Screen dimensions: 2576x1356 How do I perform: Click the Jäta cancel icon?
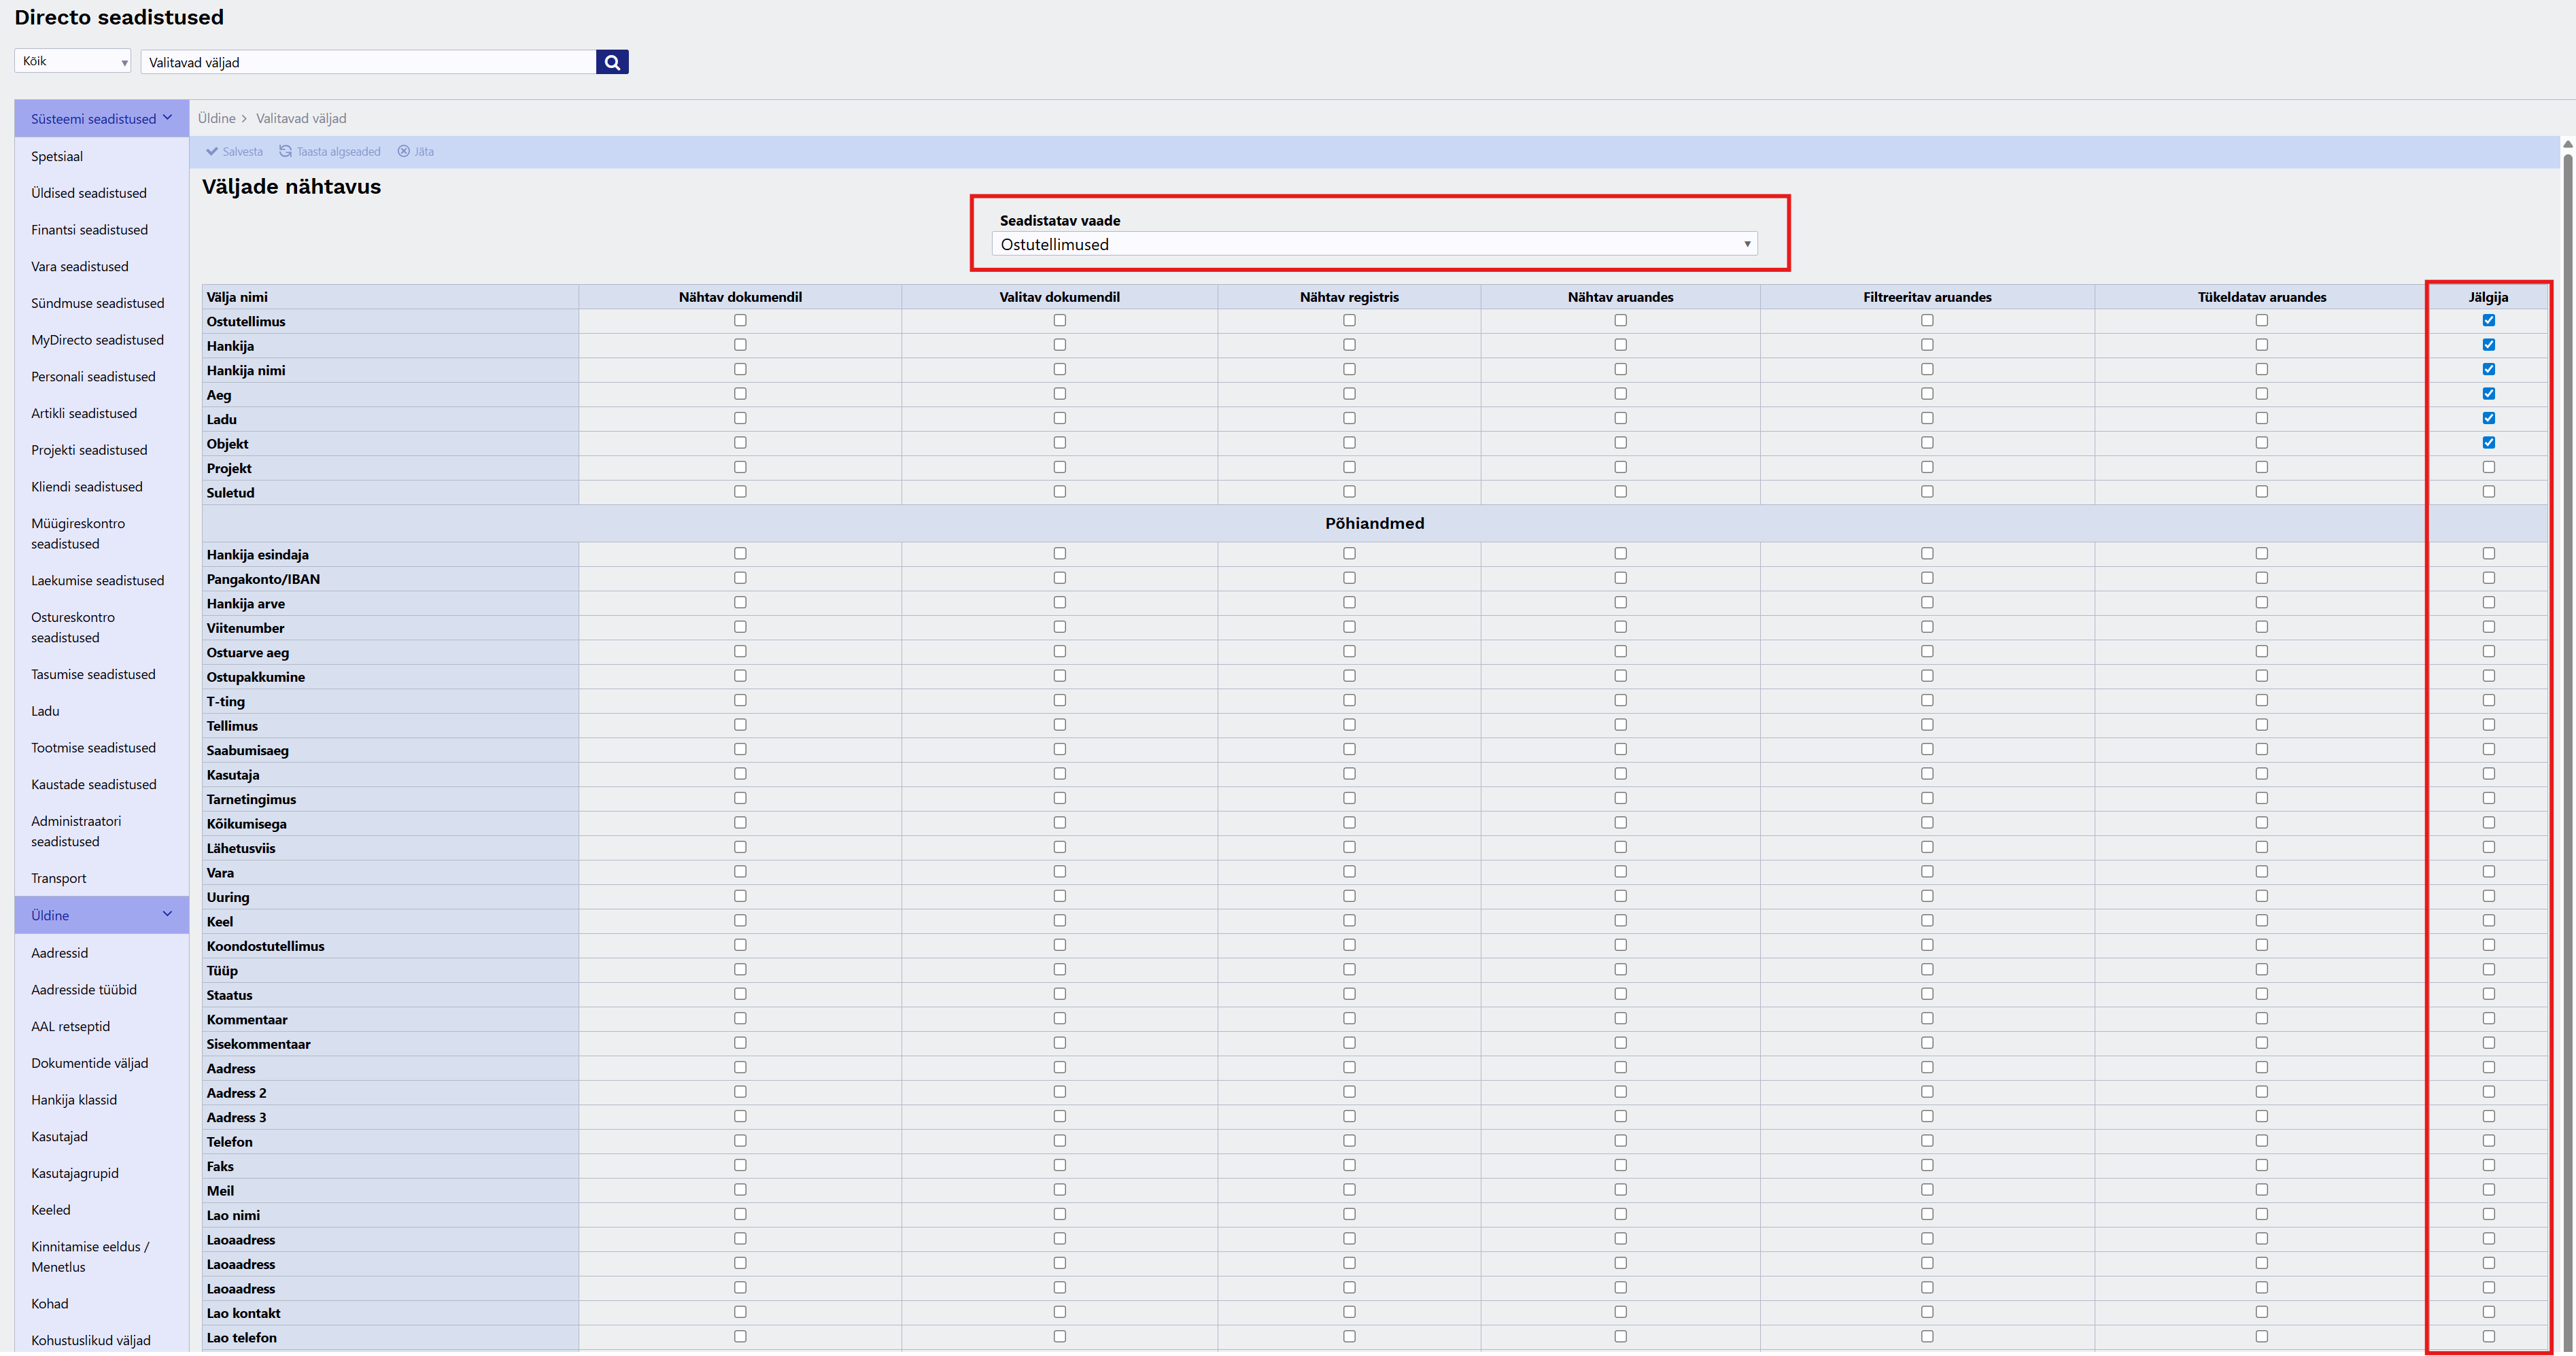point(404,152)
